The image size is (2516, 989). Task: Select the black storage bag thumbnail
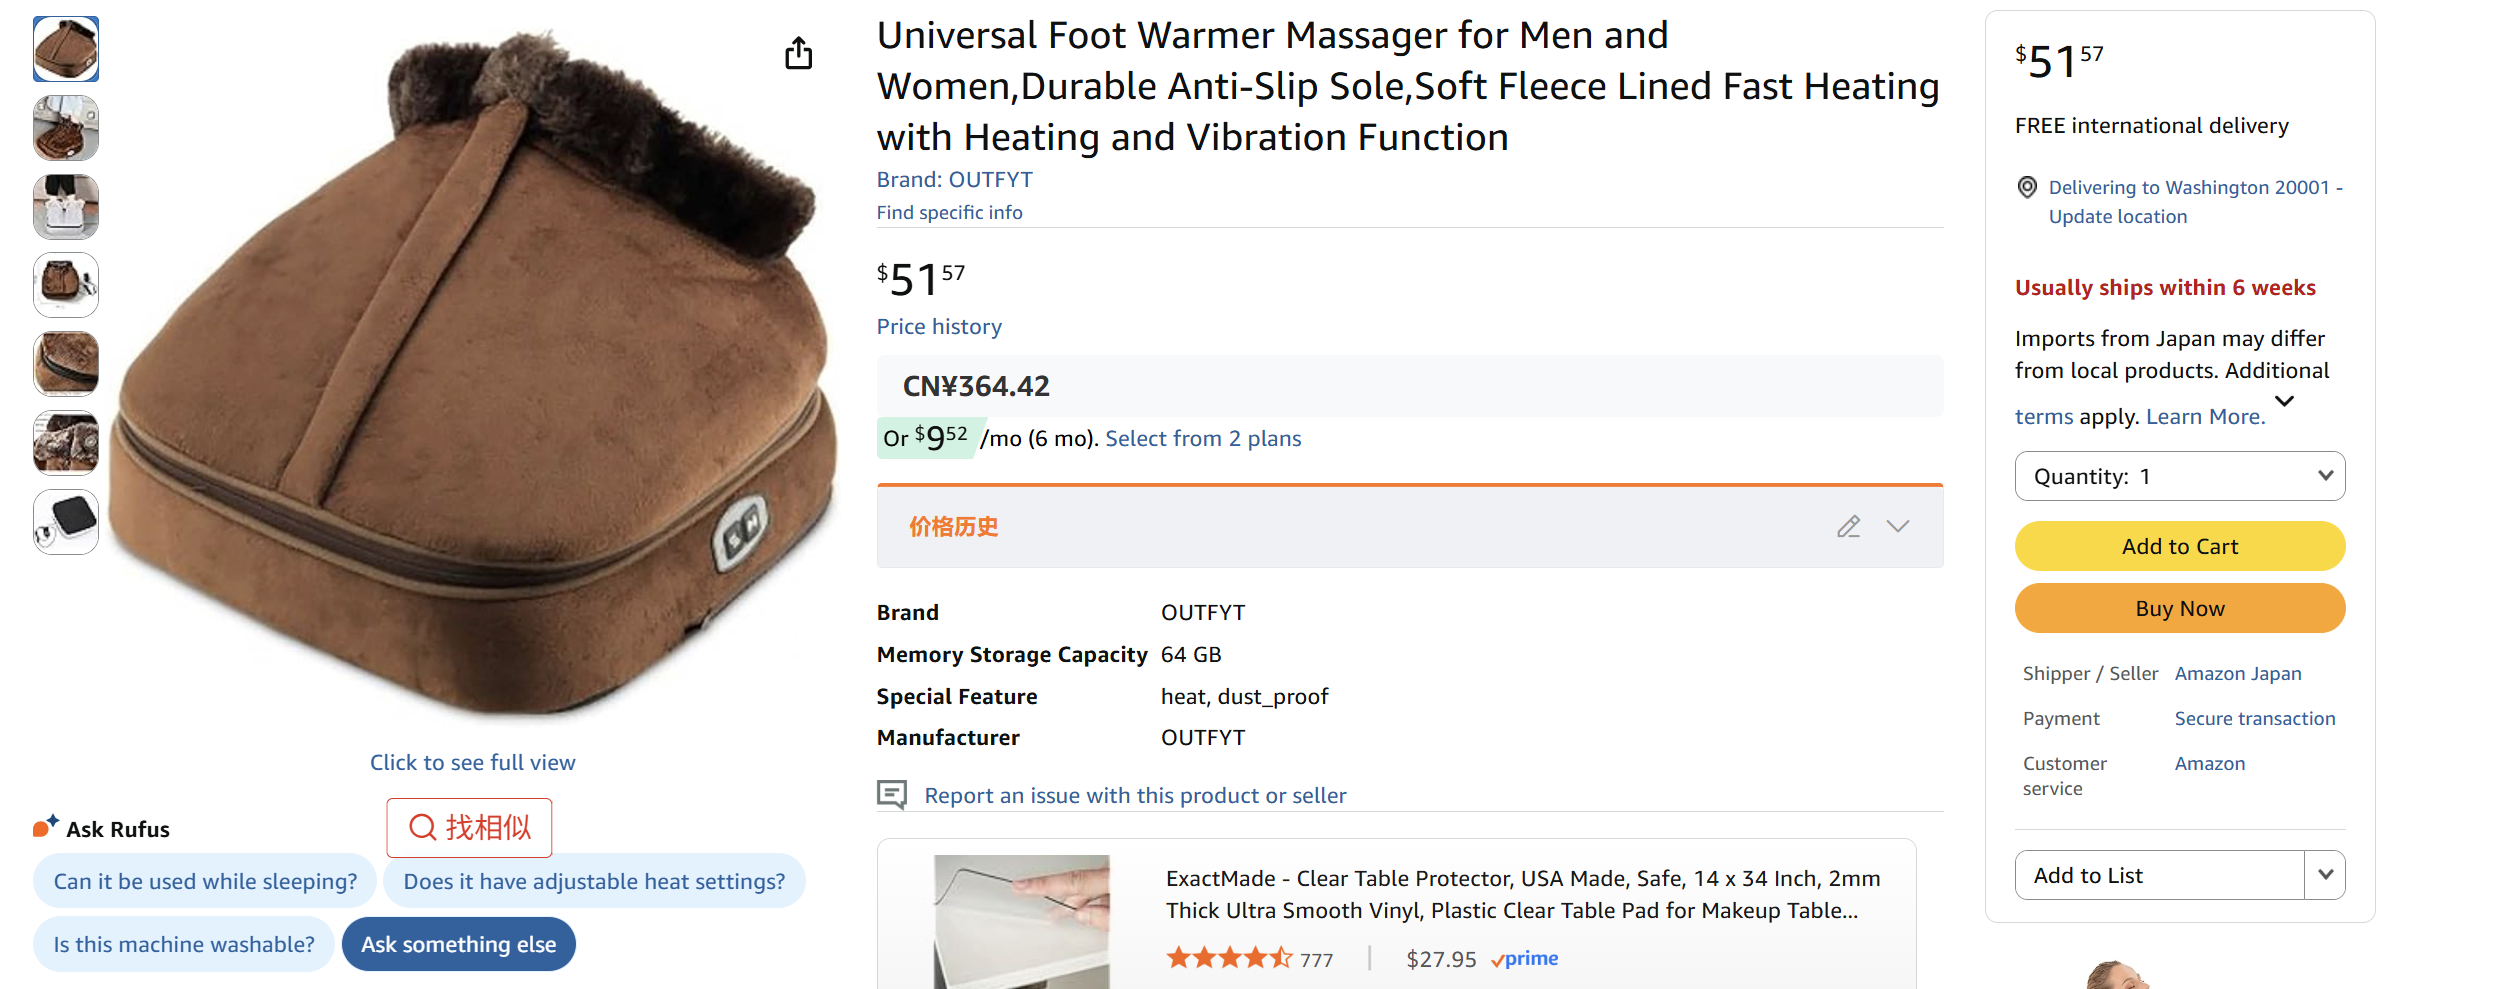click(x=65, y=521)
